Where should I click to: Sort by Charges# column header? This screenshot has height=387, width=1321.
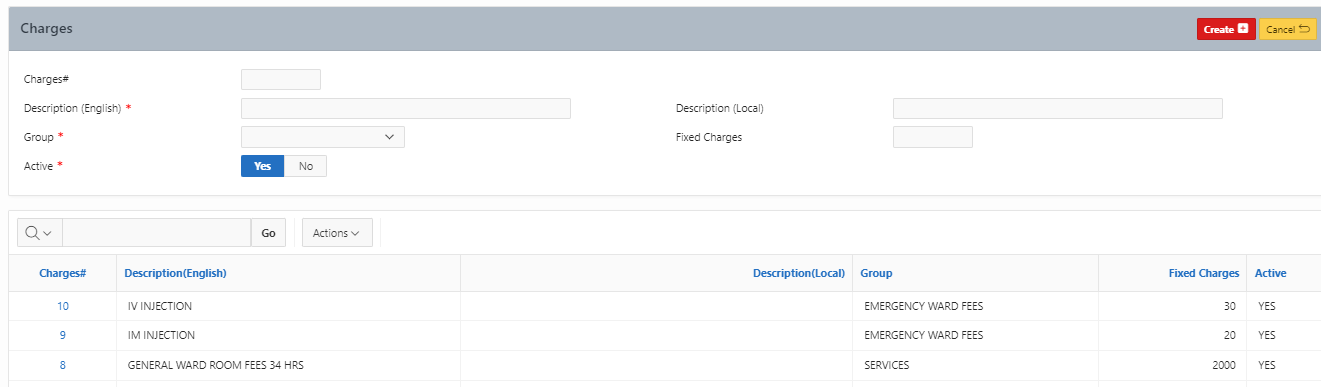(63, 273)
